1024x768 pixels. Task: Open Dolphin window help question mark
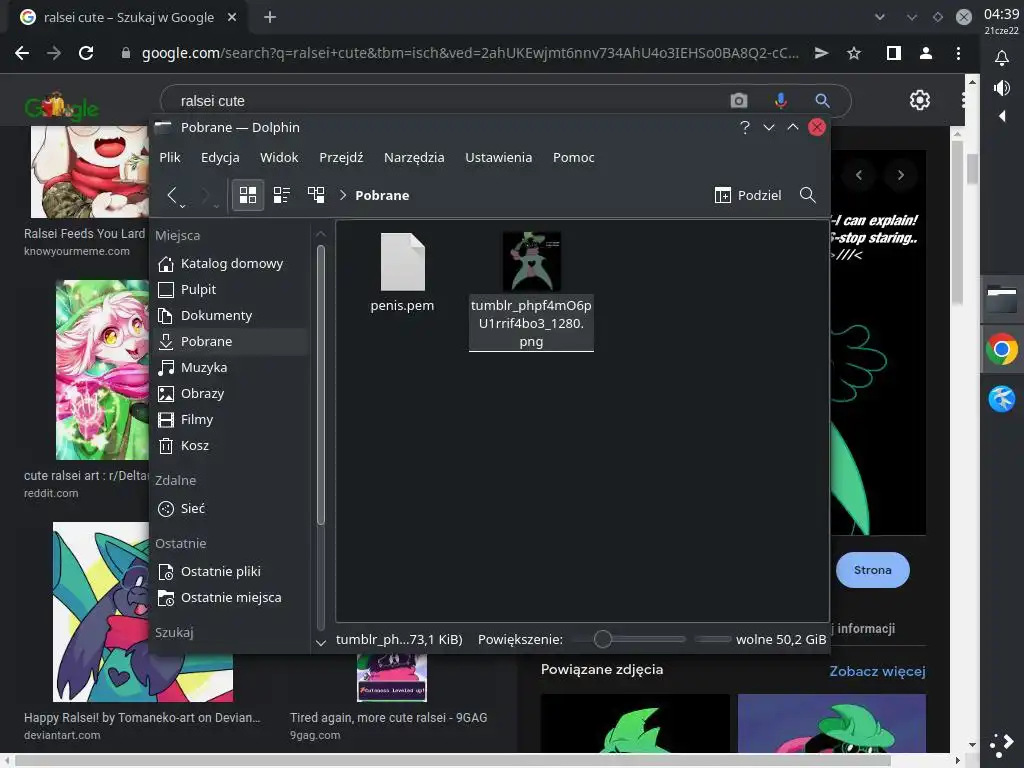click(744, 127)
